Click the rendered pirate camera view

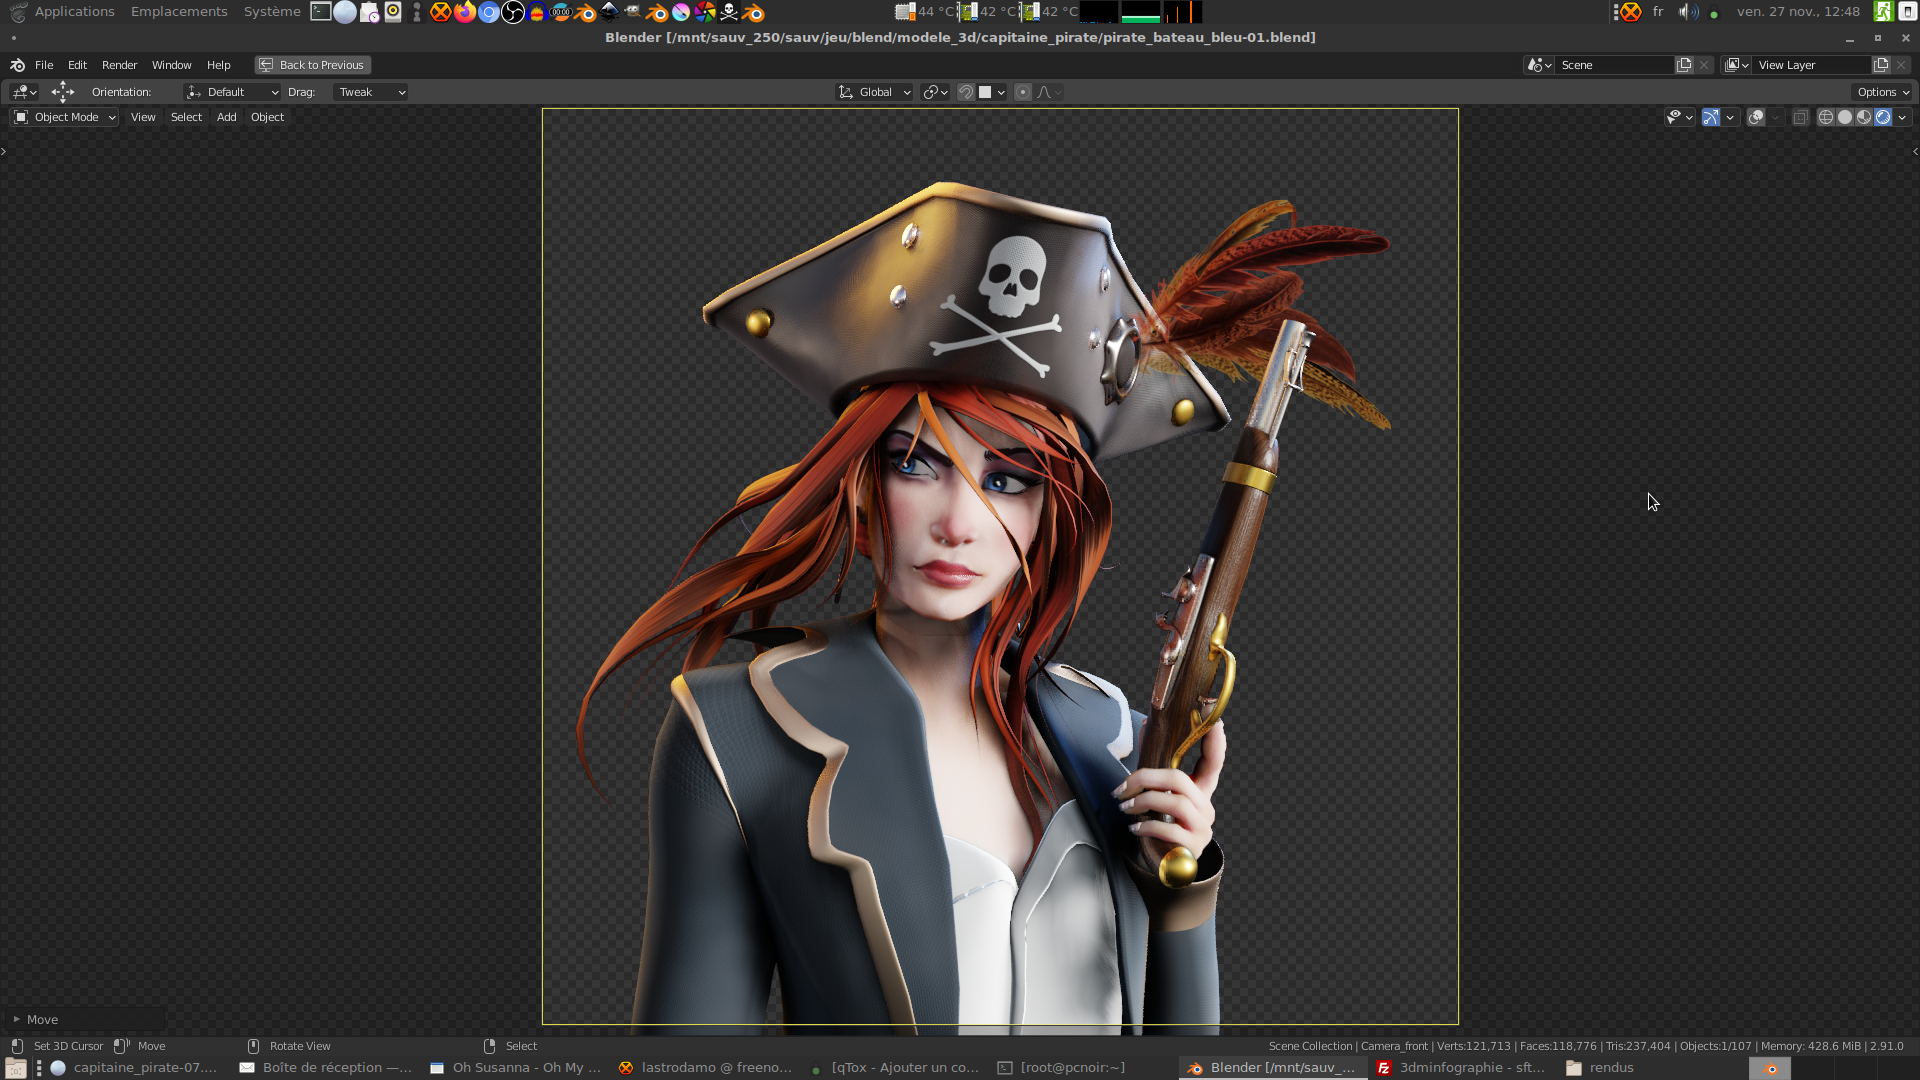point(1000,566)
